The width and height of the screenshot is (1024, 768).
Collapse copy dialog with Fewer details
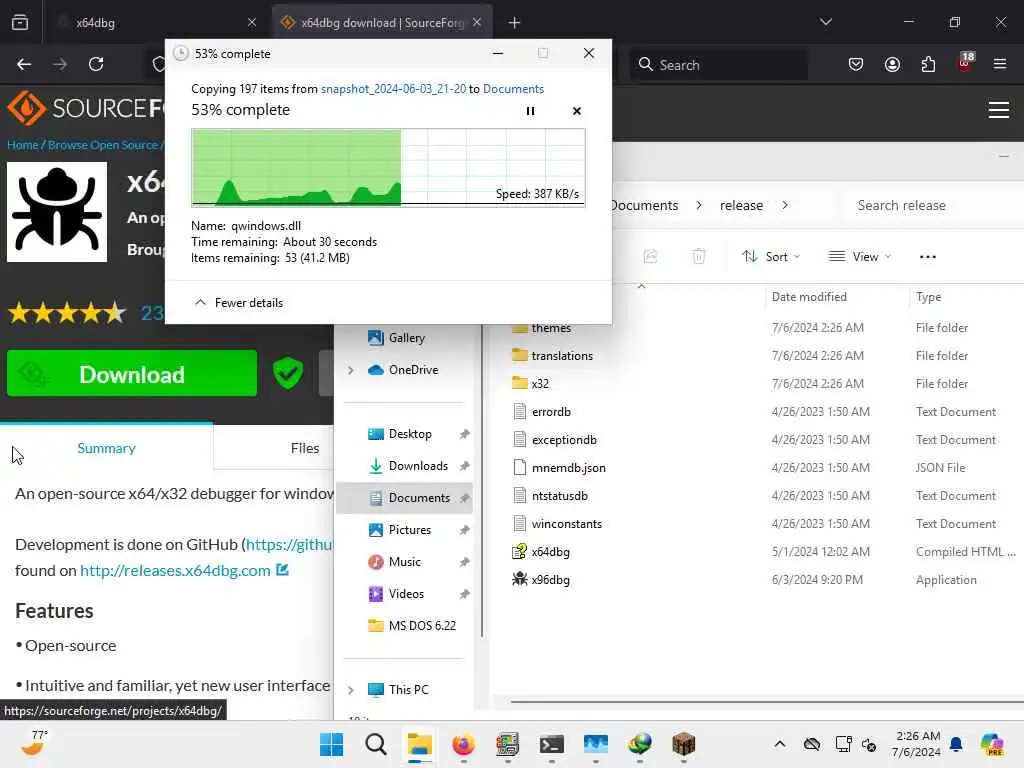(239, 302)
